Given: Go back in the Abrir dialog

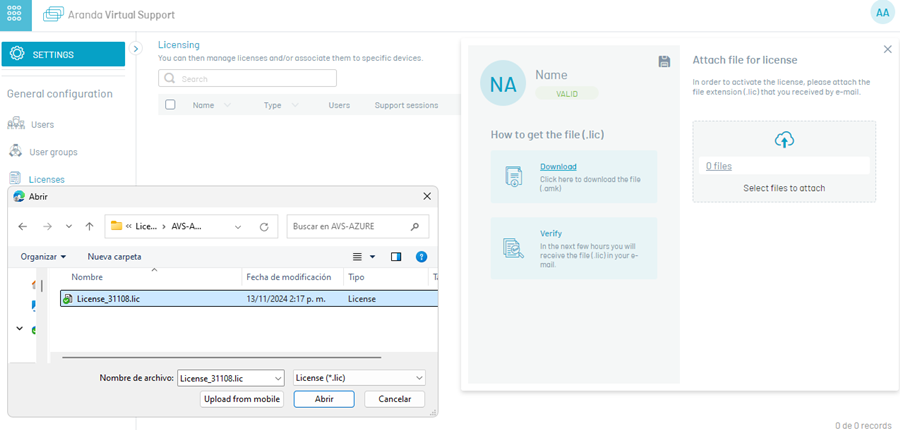Looking at the screenshot, I should 22,227.
